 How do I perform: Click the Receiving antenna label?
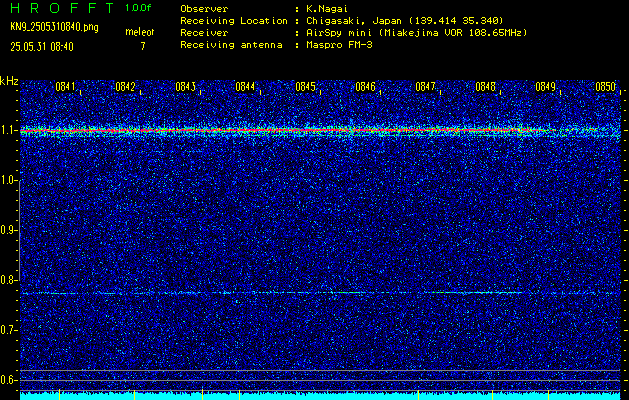point(231,45)
